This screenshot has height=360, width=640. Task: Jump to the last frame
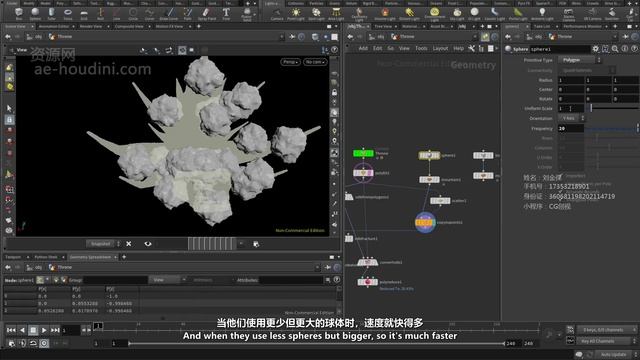pos(55,330)
